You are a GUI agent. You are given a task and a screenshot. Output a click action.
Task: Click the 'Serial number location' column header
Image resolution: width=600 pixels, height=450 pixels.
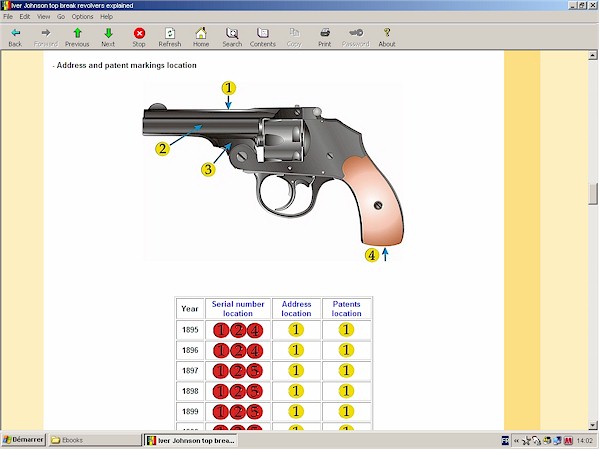(238, 308)
